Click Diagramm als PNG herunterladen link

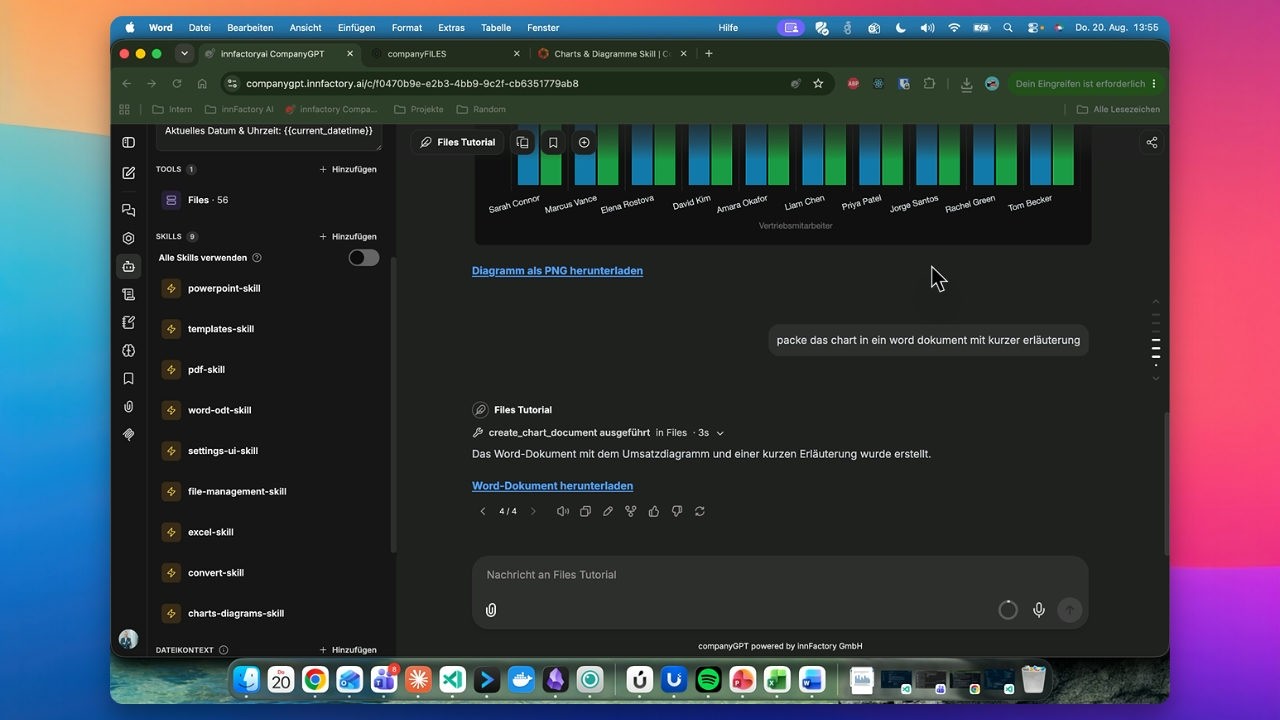click(x=557, y=271)
